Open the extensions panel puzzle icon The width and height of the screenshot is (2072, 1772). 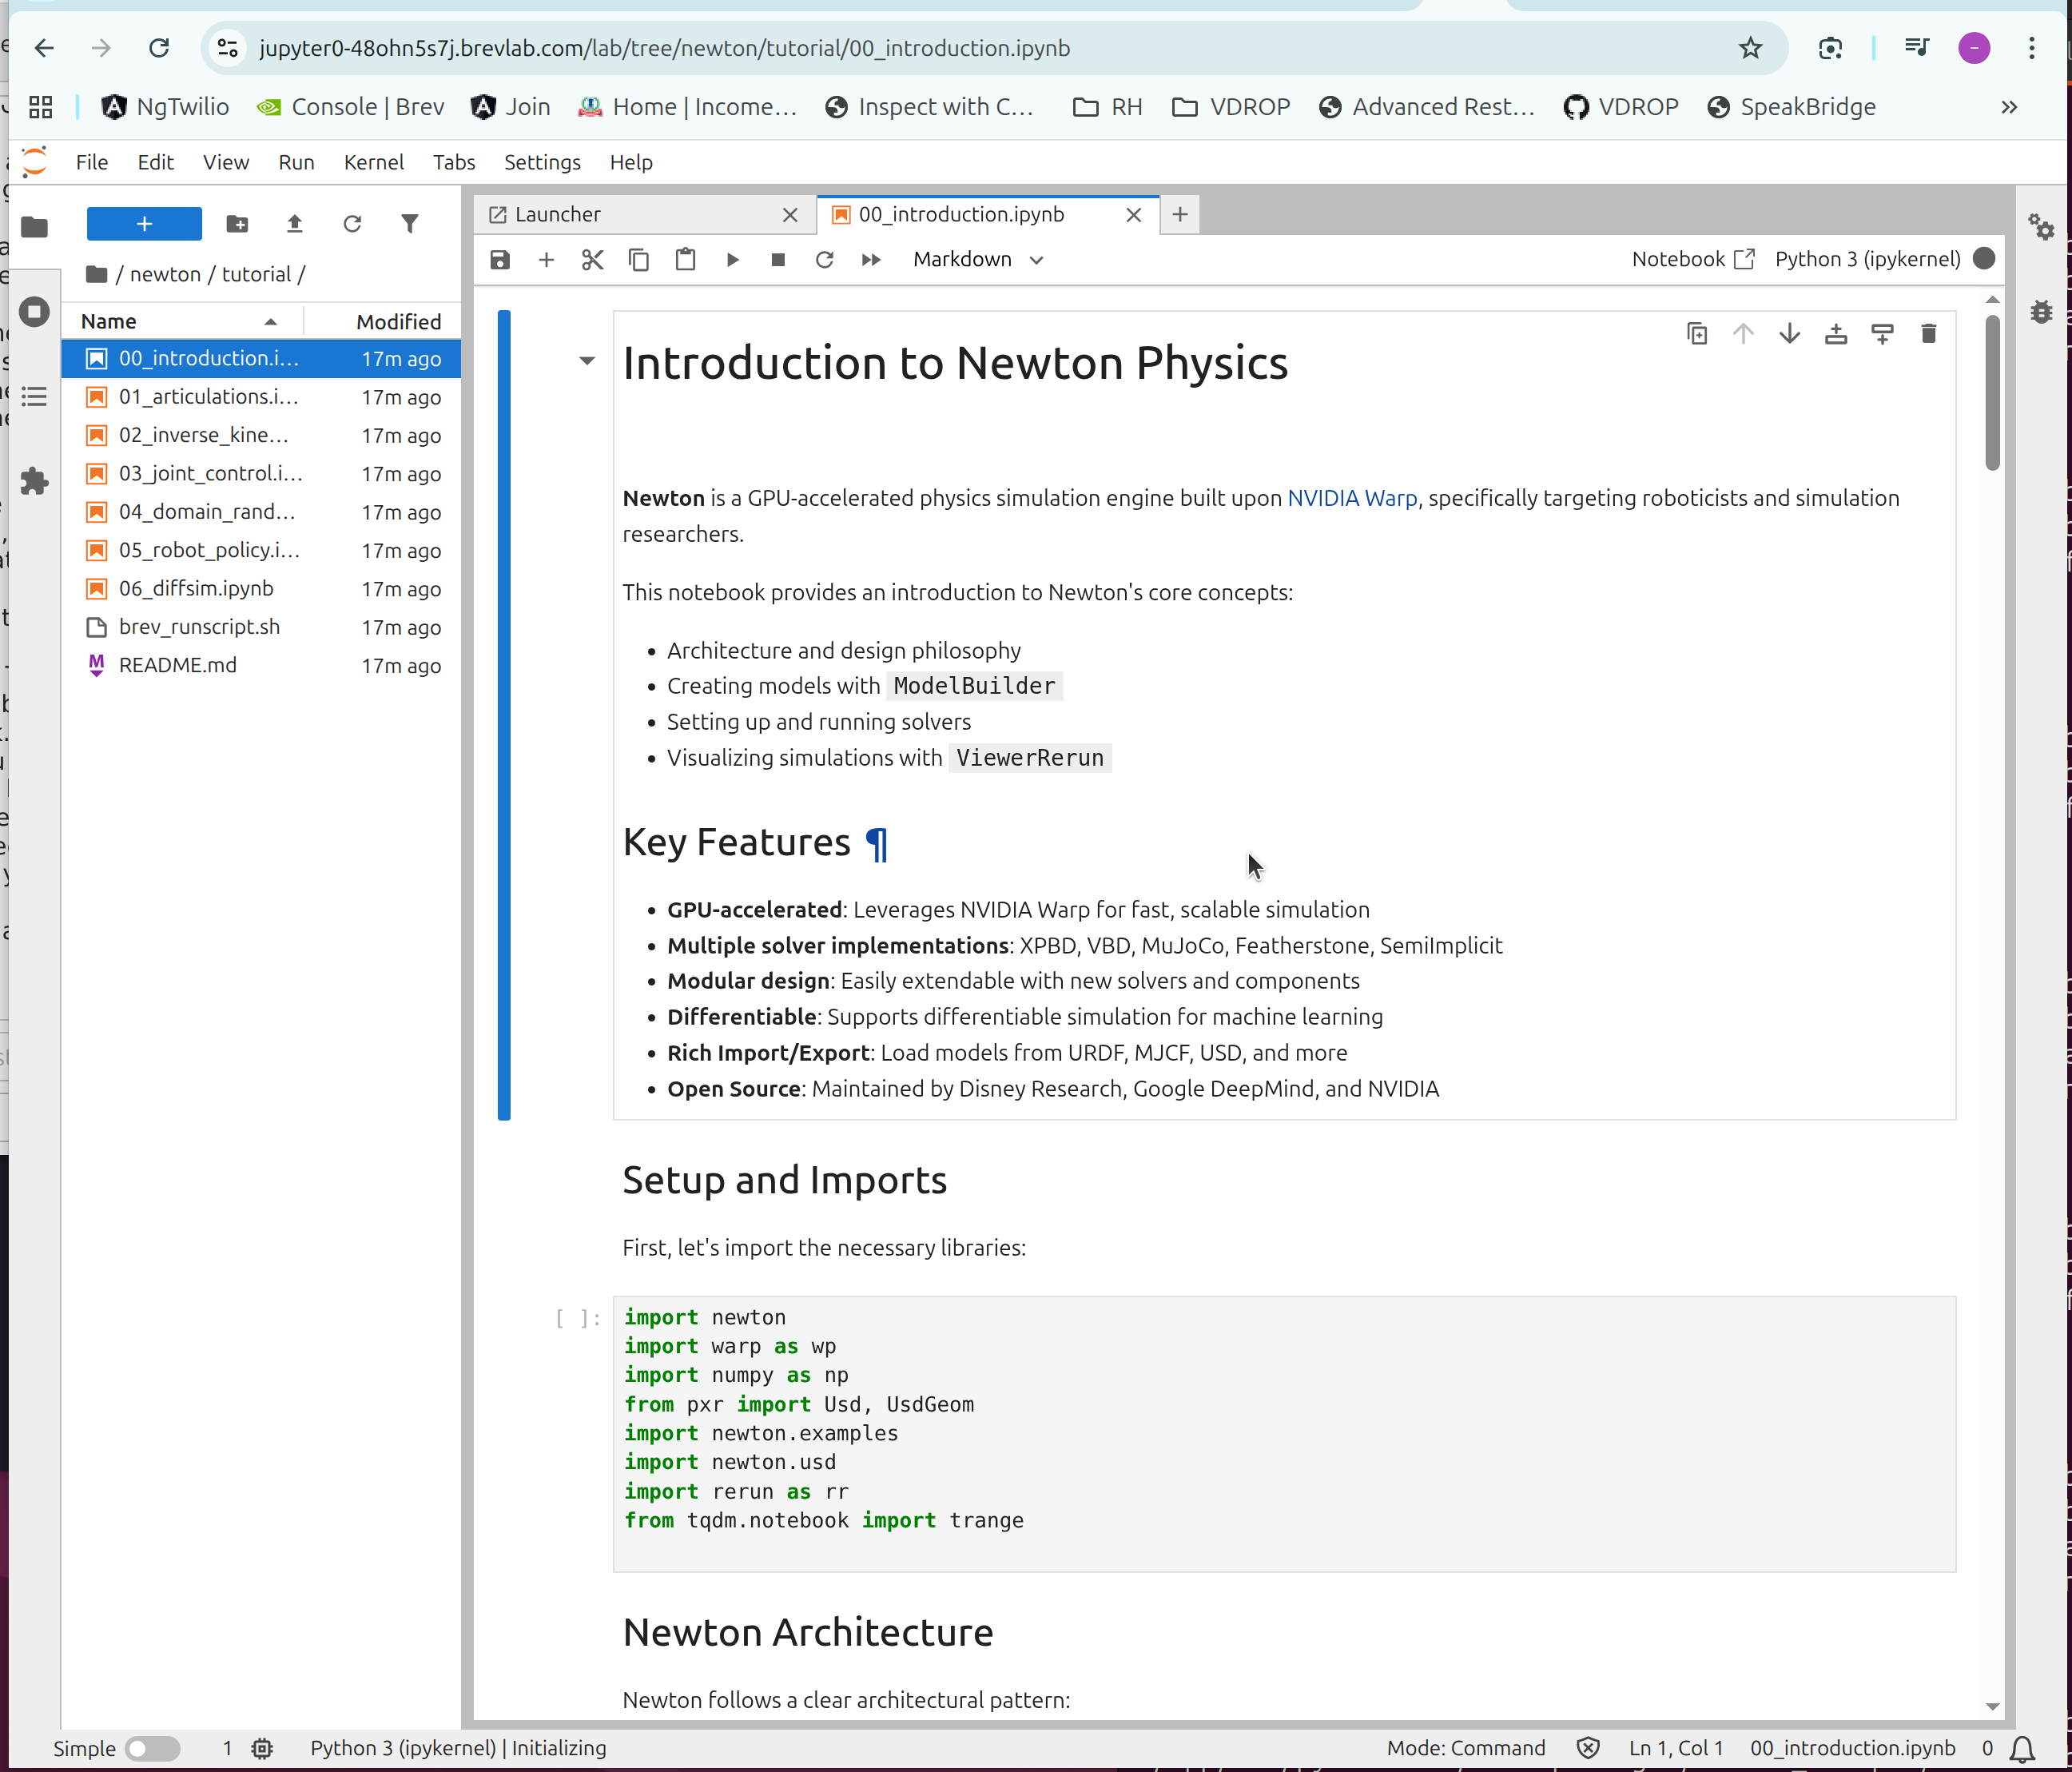(35, 481)
